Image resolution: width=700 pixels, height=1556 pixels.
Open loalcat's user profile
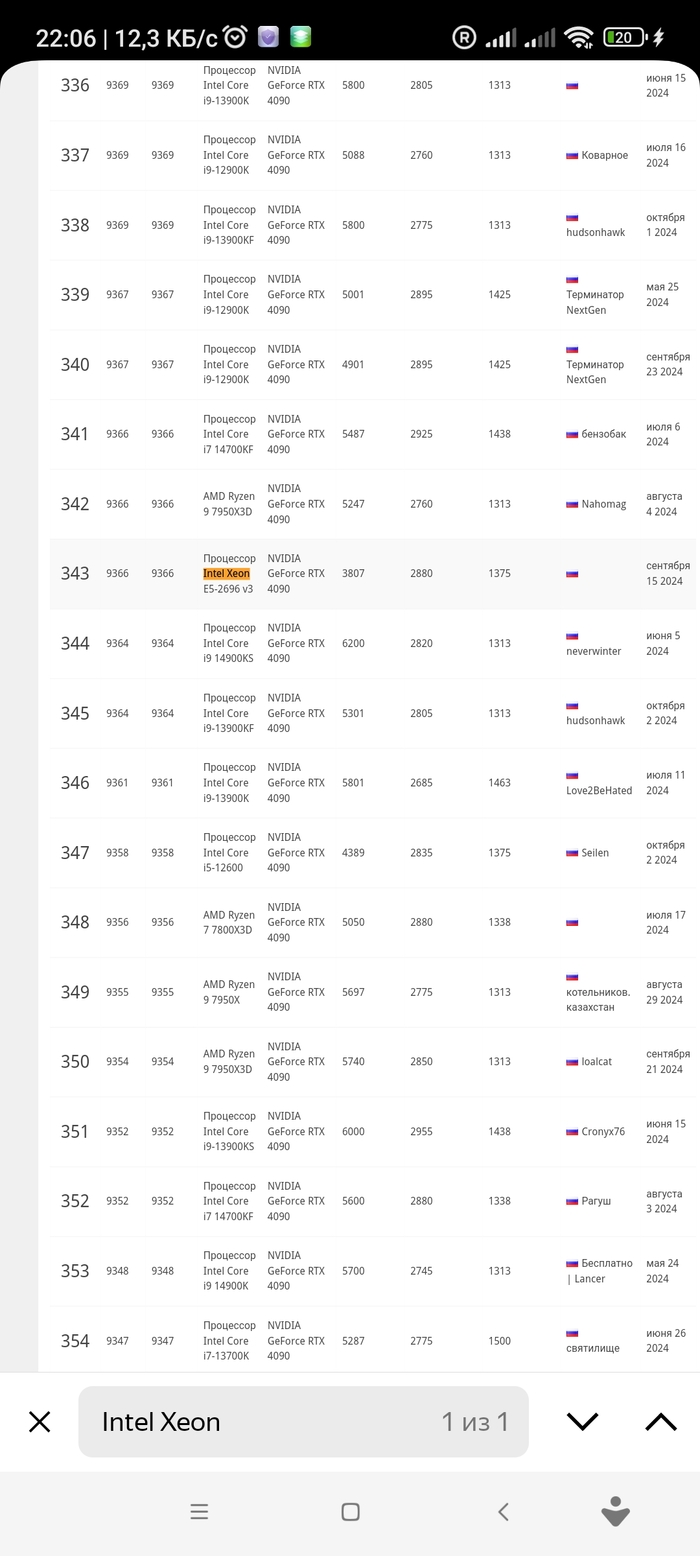596,1062
